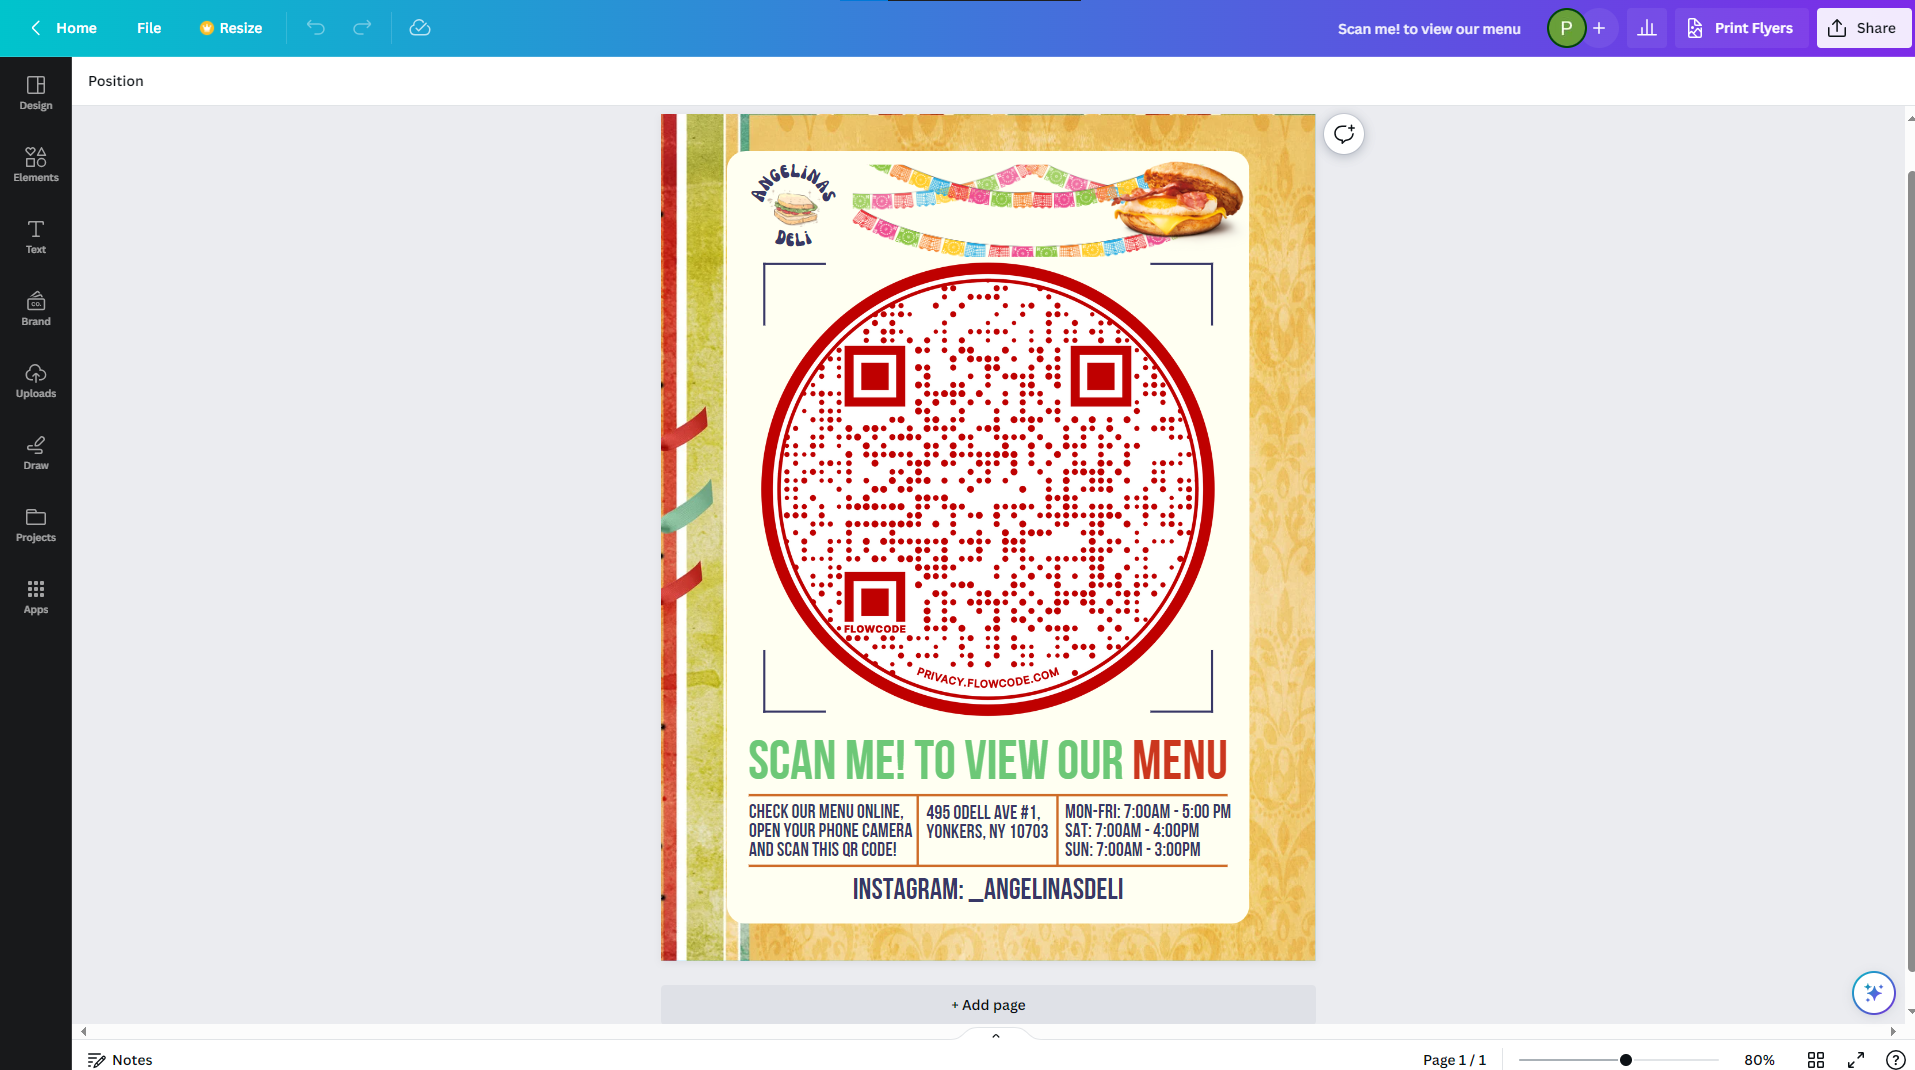The image size is (1915, 1070).
Task: Open the Design panel
Action: point(36,92)
